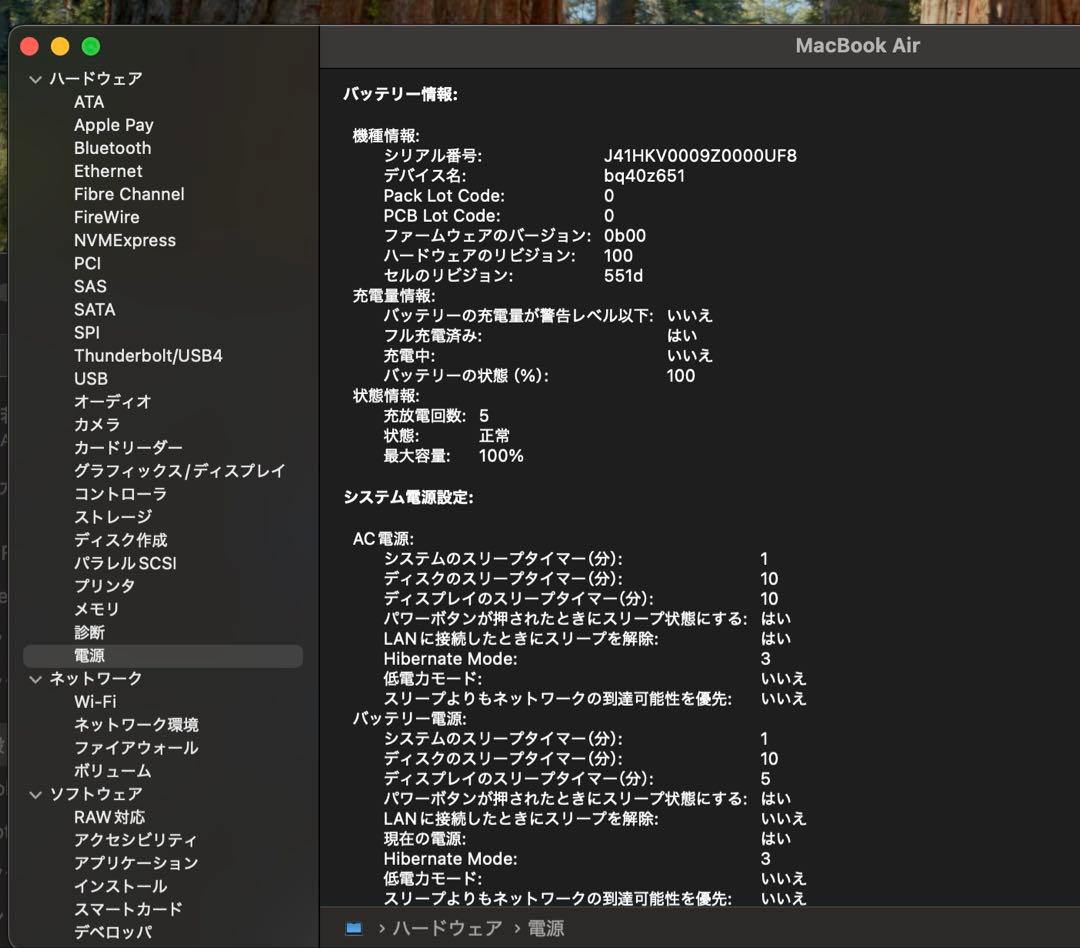Collapse the ハードウェア section in the sidebar

tap(36, 78)
